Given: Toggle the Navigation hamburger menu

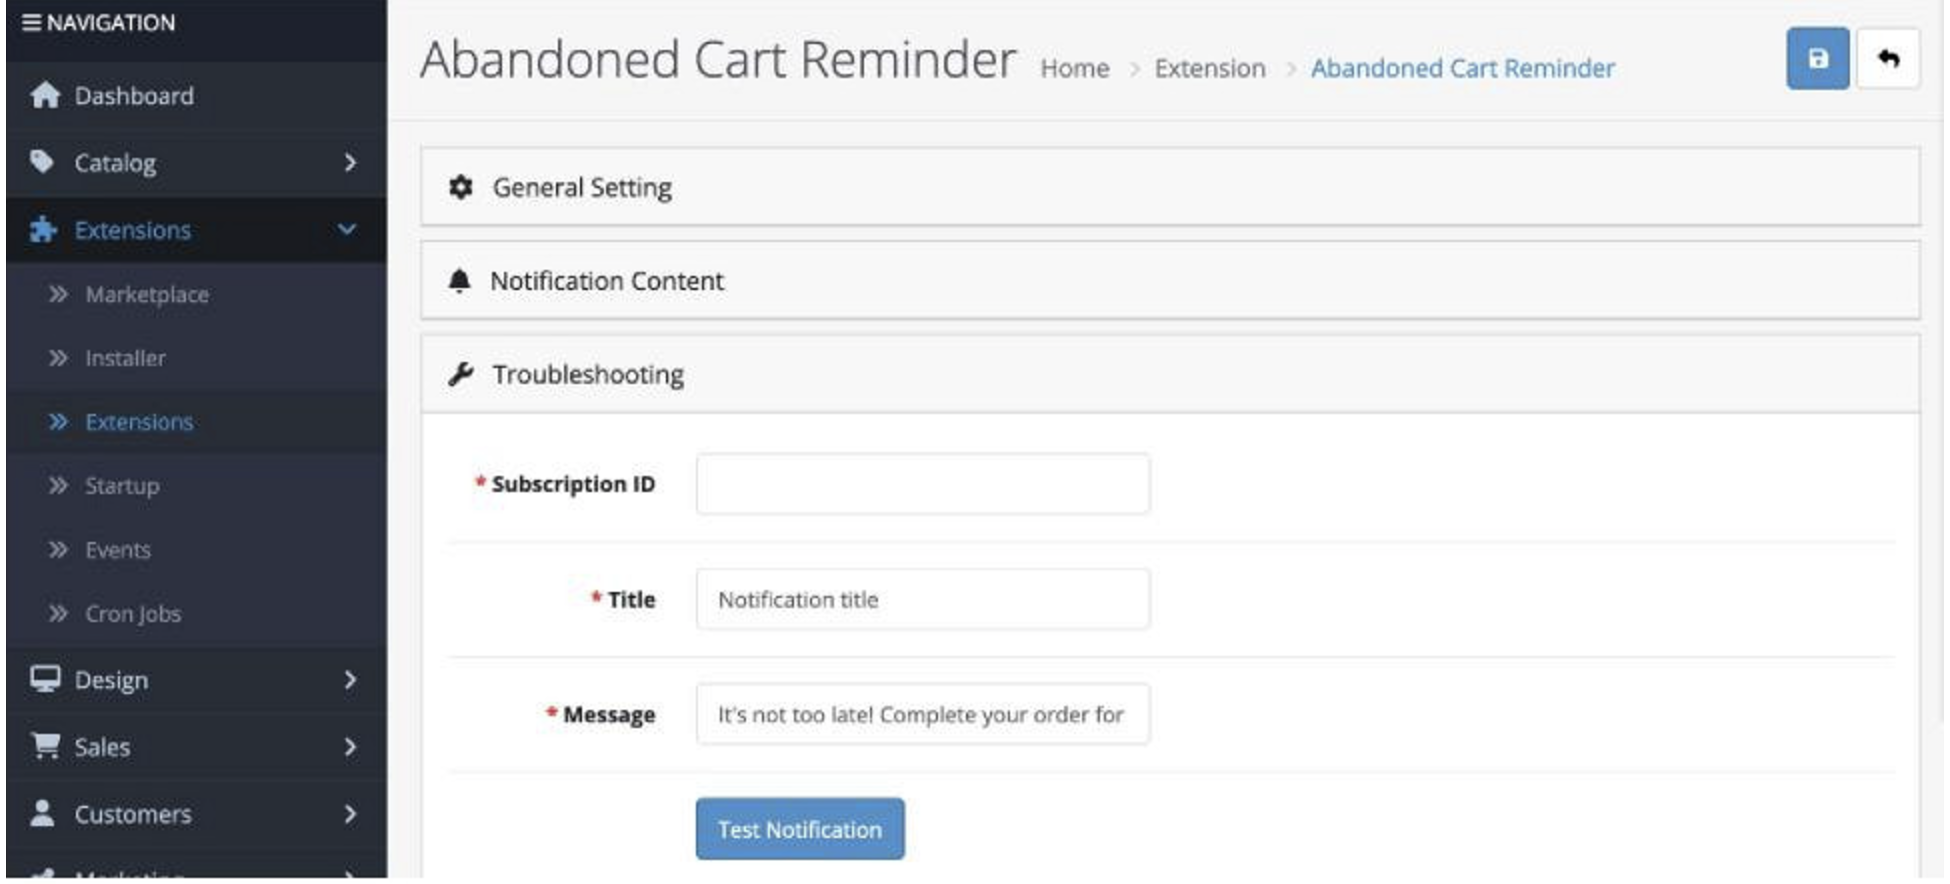Looking at the screenshot, I should point(32,22).
